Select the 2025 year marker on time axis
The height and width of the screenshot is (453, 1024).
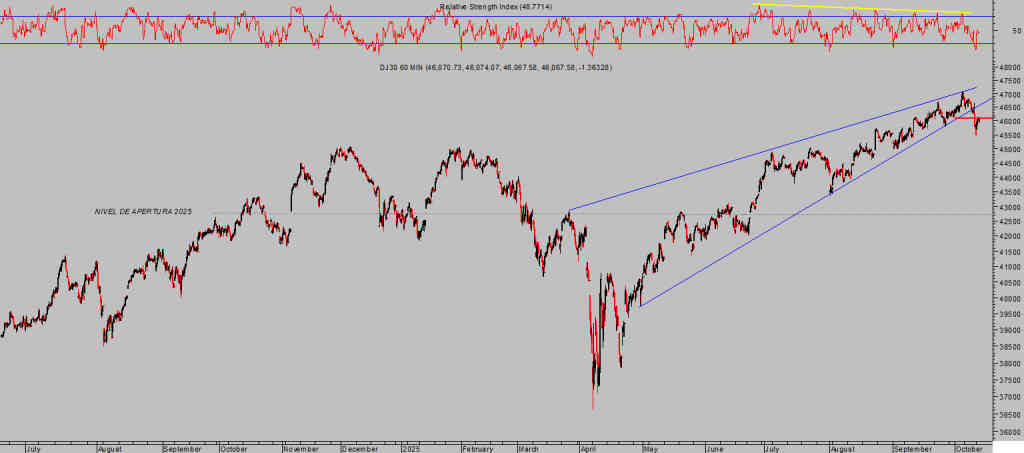pyautogui.click(x=411, y=449)
